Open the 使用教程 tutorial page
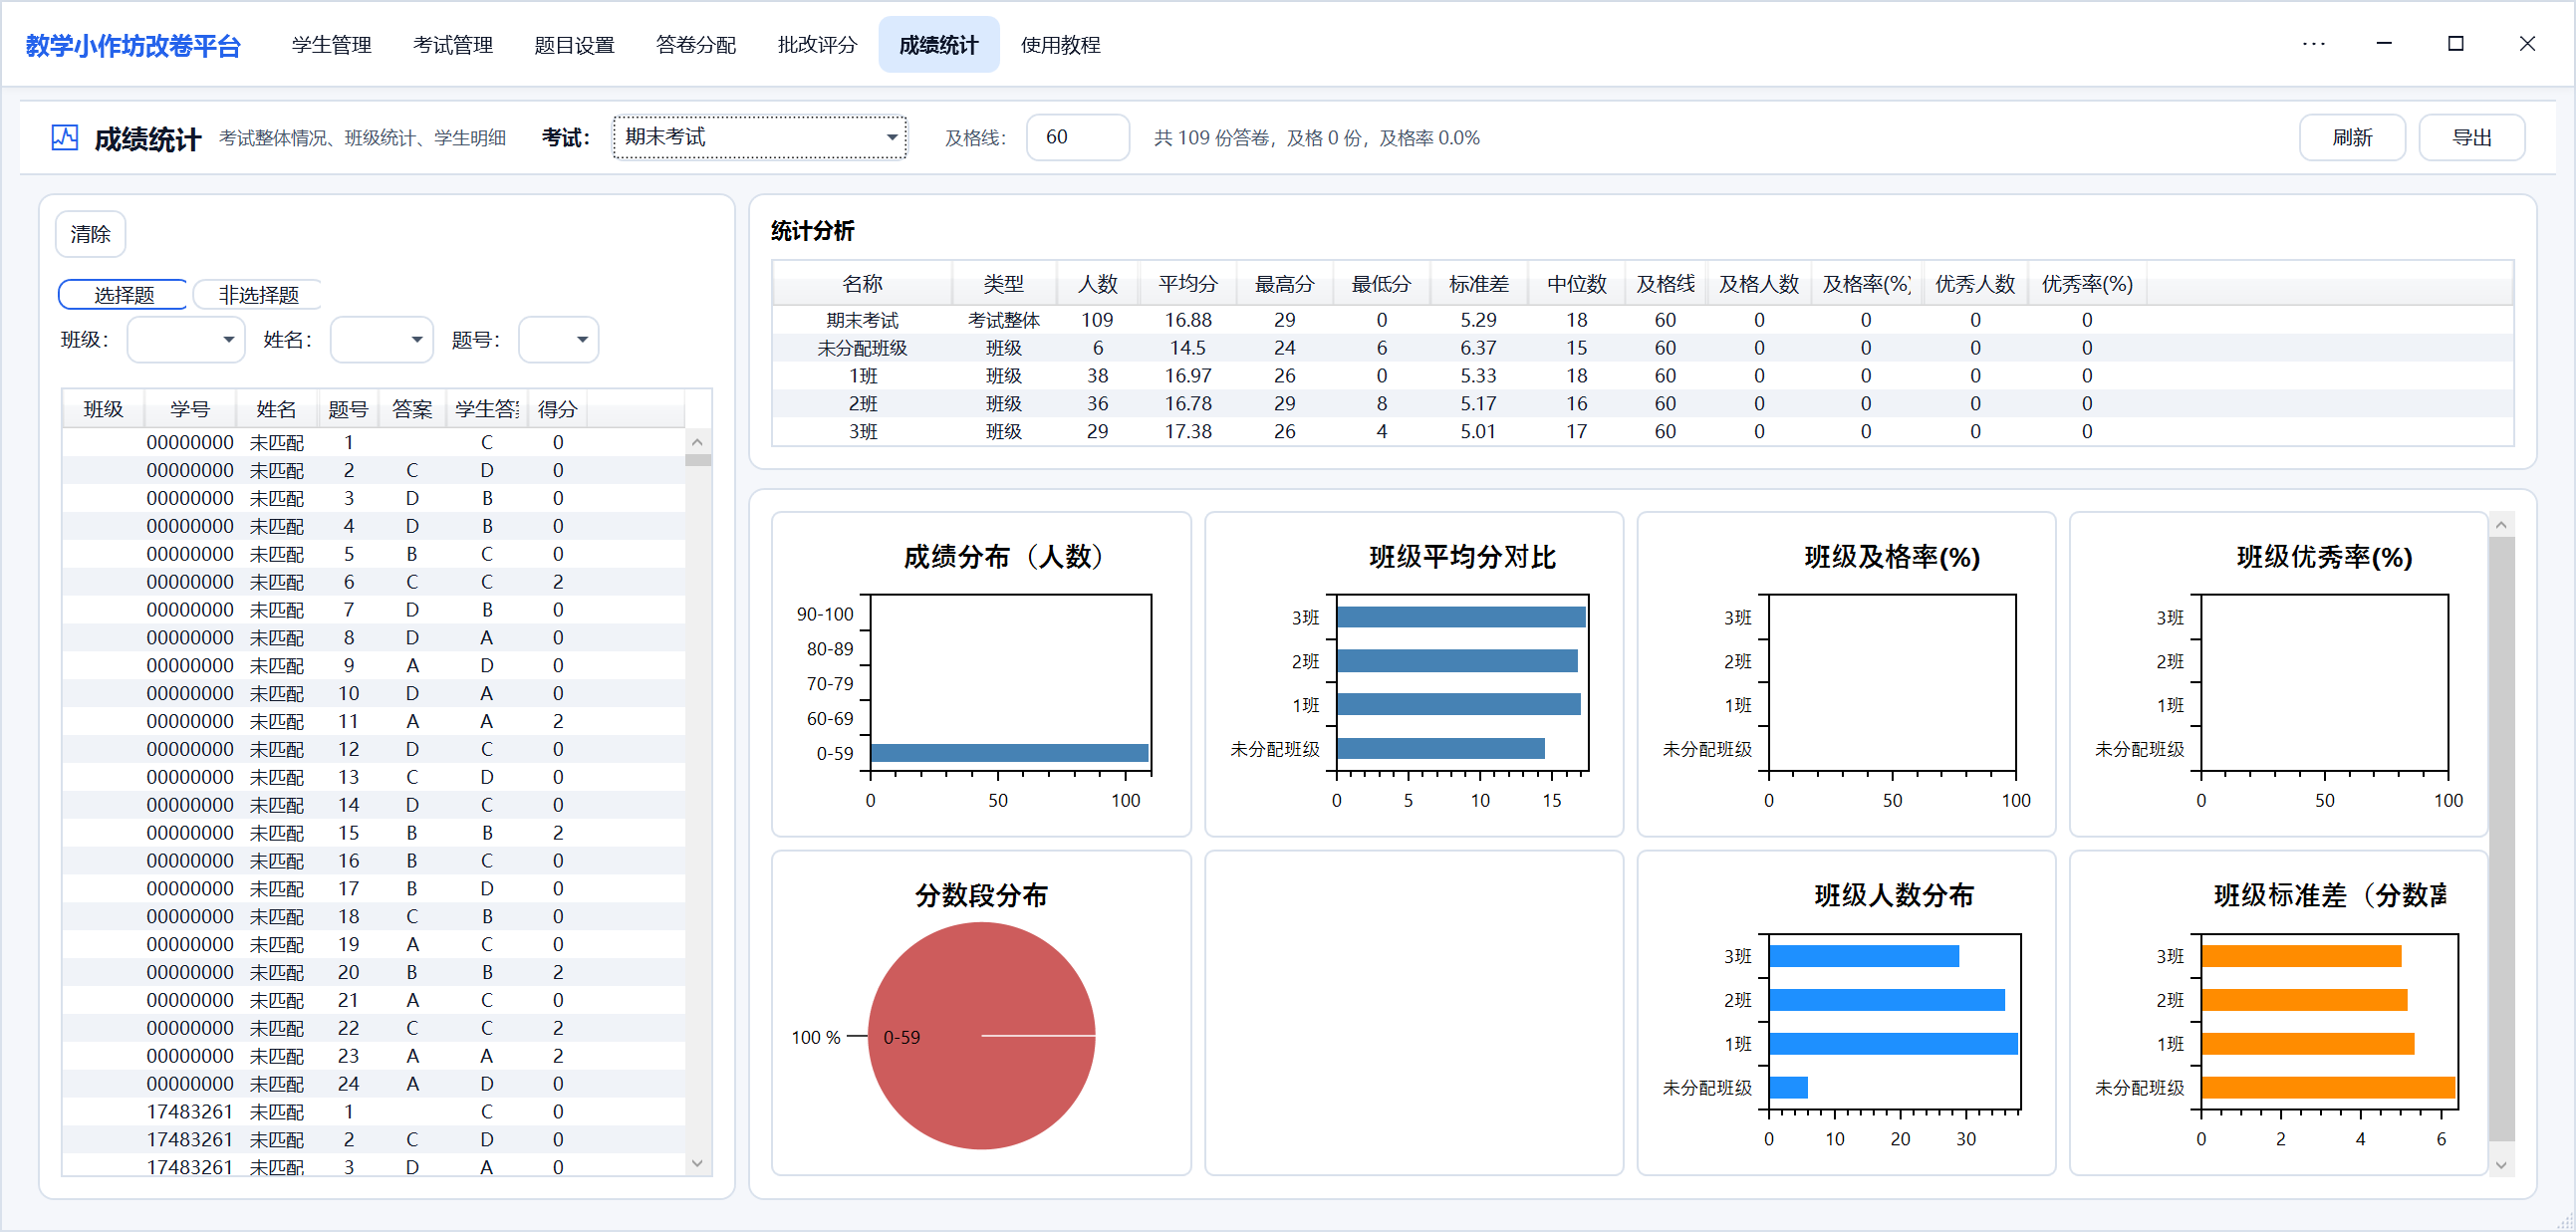The image size is (2576, 1232). [x=1059, y=44]
